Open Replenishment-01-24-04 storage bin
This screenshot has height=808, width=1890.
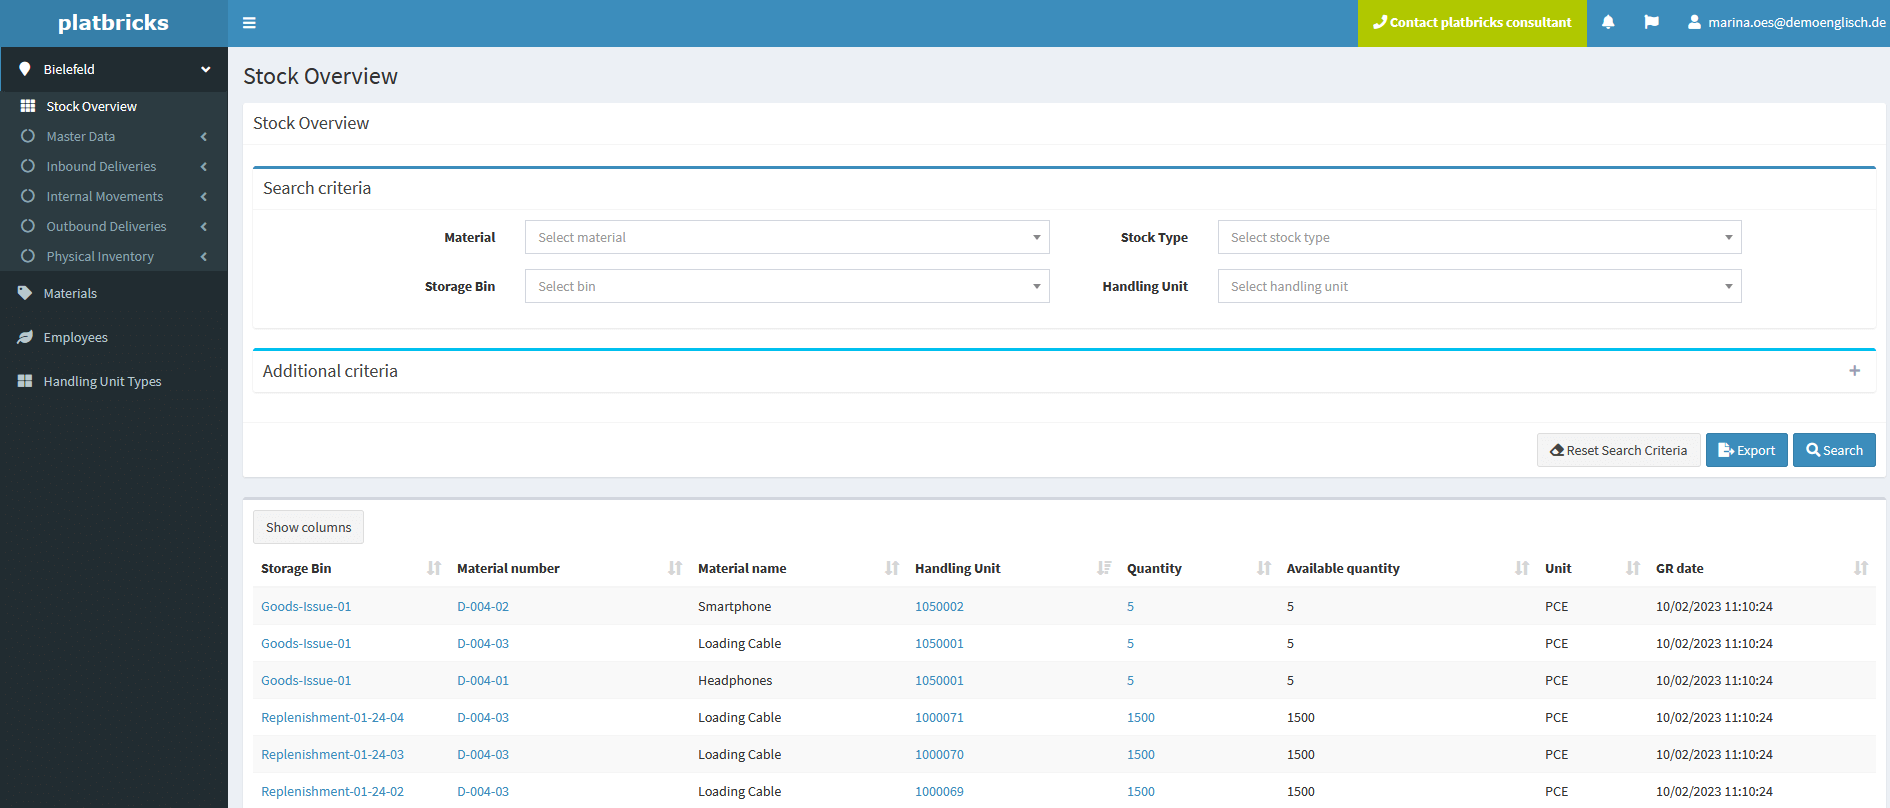332,717
